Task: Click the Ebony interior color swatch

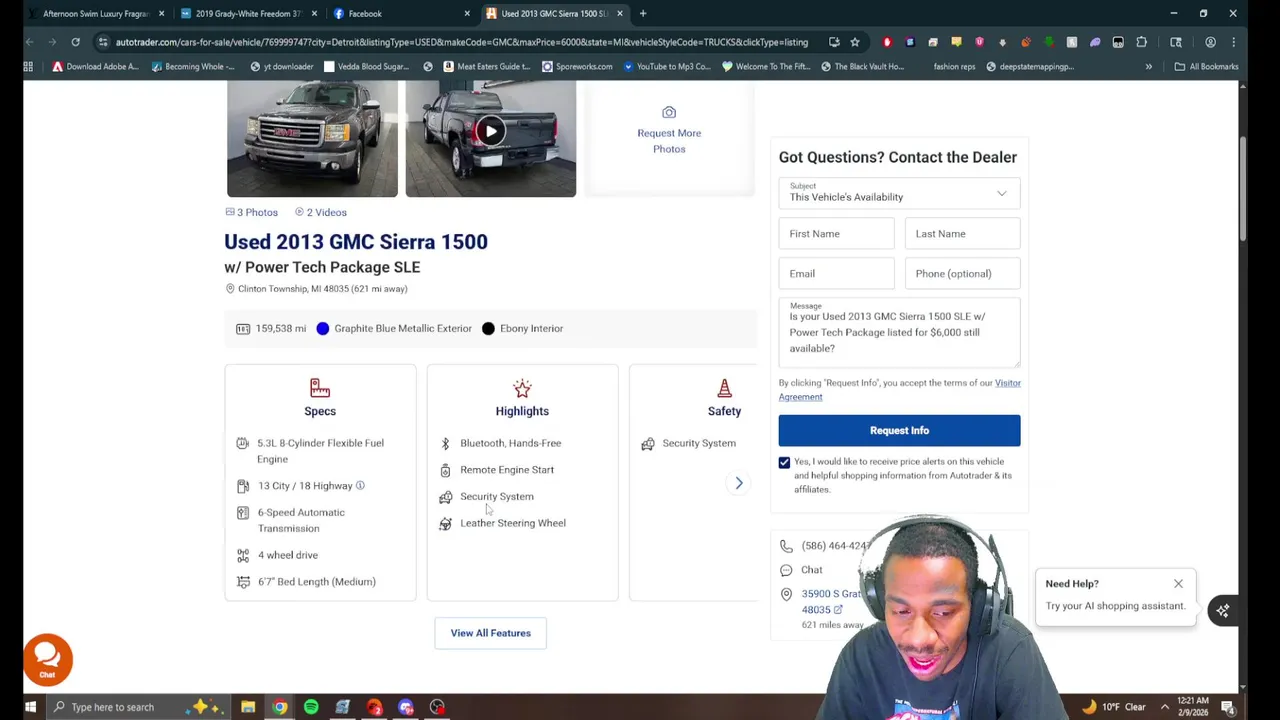Action: (488, 329)
